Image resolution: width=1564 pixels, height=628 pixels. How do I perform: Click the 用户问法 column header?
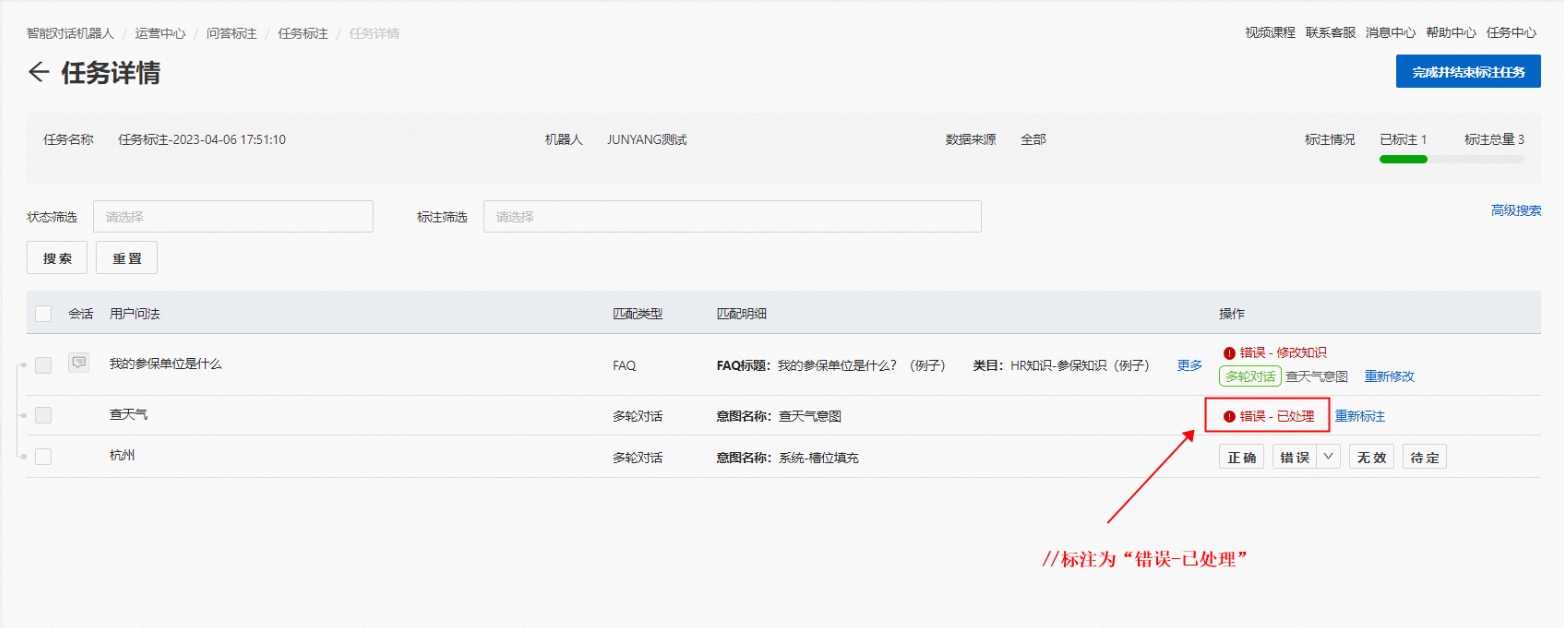135,314
